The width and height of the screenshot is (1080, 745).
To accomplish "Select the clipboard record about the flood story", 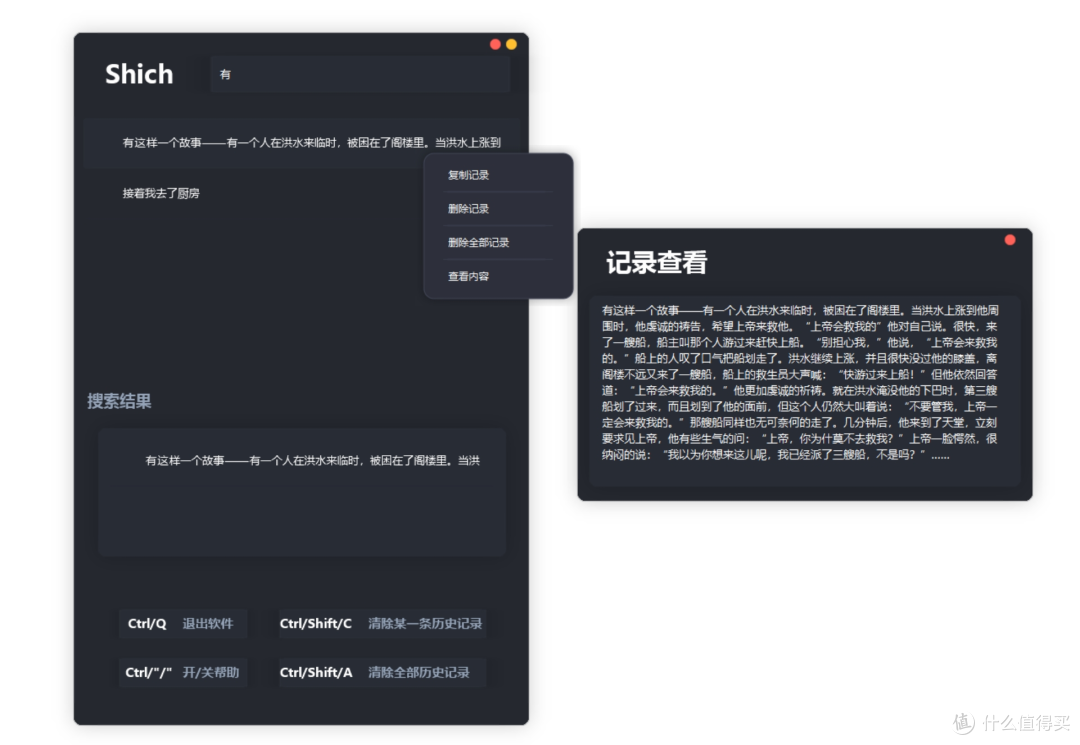I will [301, 143].
